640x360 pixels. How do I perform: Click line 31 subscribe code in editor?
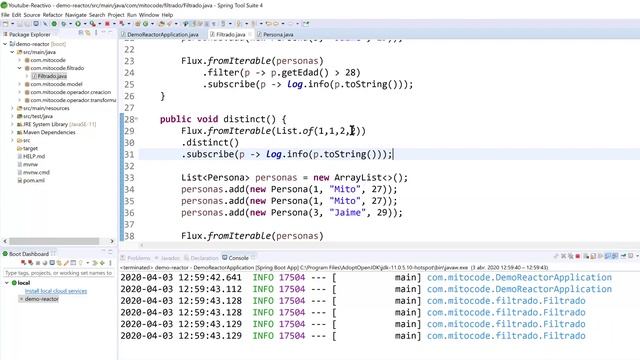(x=287, y=154)
